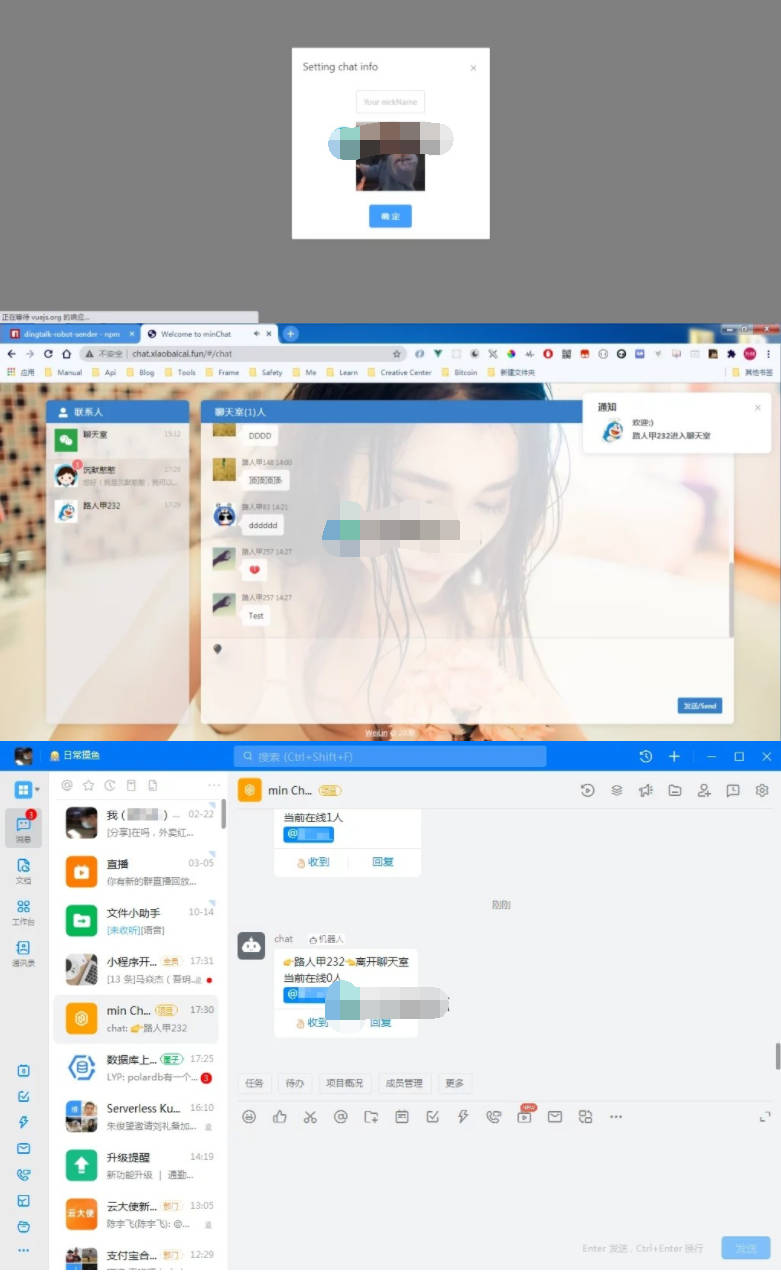
Task: Bookmark the page with the address bar star
Action: pos(397,353)
